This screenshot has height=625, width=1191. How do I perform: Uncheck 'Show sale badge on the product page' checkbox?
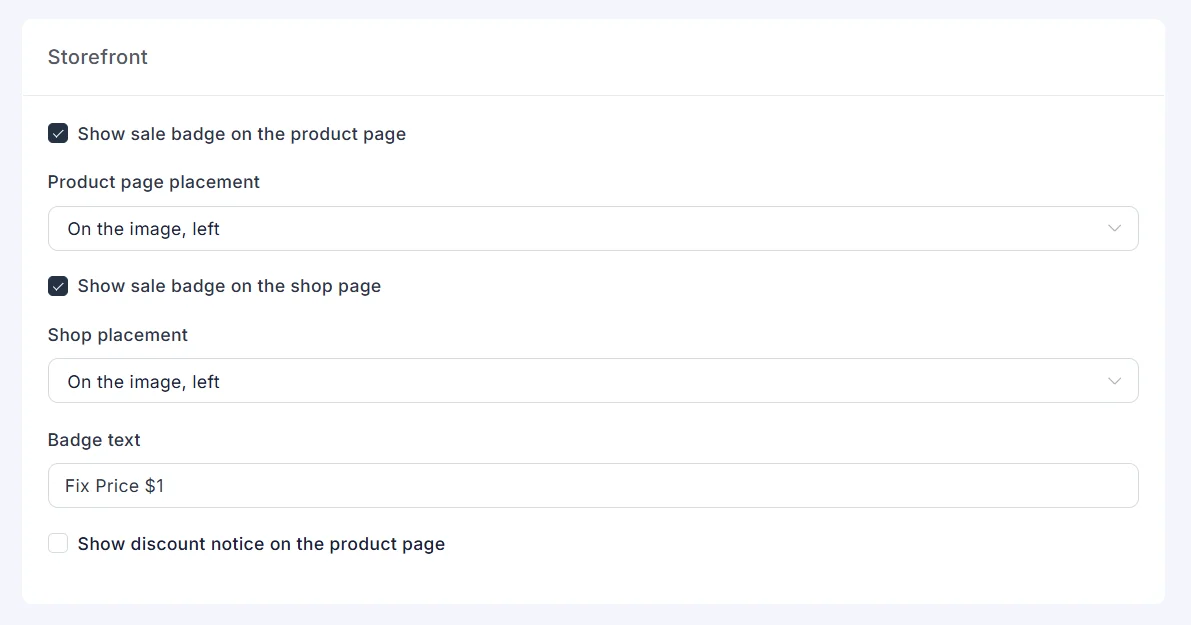tap(58, 134)
